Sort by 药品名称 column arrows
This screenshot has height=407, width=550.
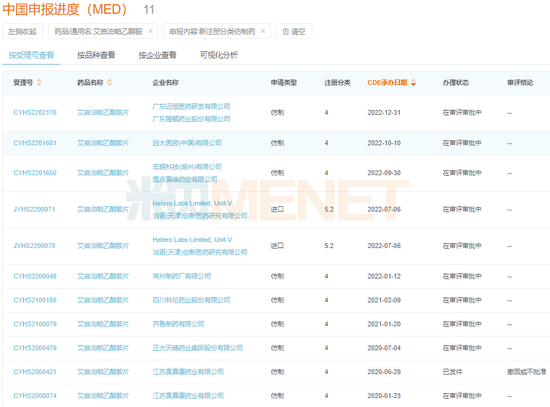point(109,82)
